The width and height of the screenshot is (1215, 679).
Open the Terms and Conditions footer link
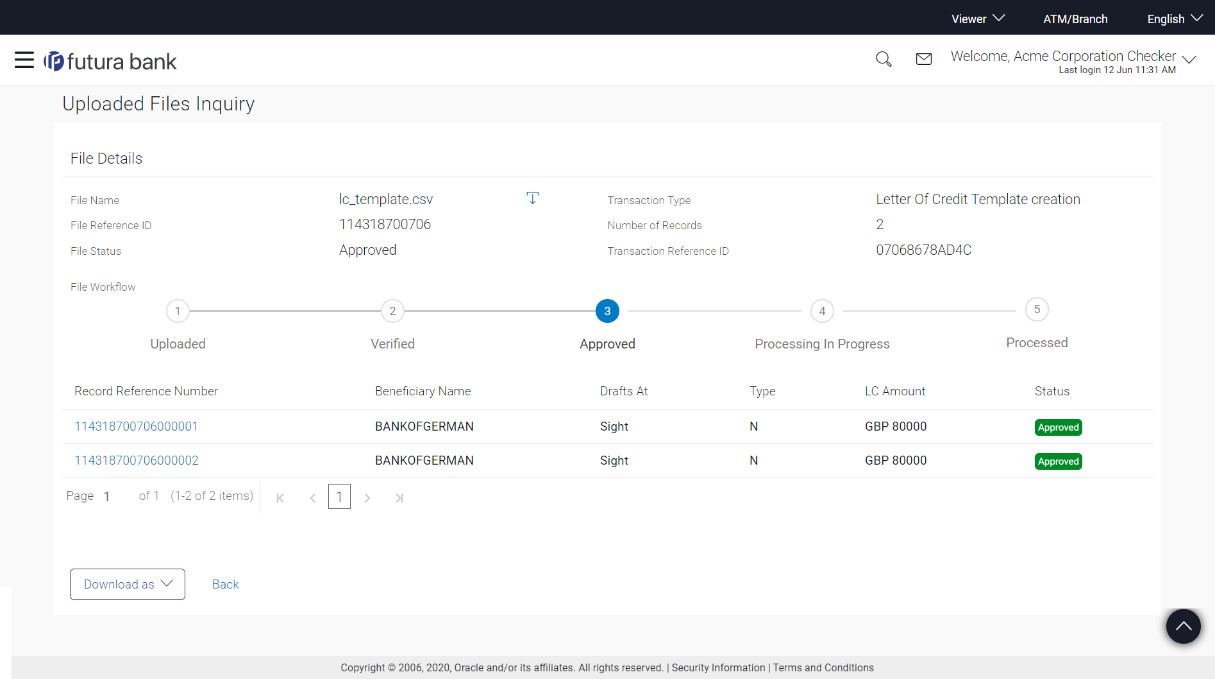[823, 667]
